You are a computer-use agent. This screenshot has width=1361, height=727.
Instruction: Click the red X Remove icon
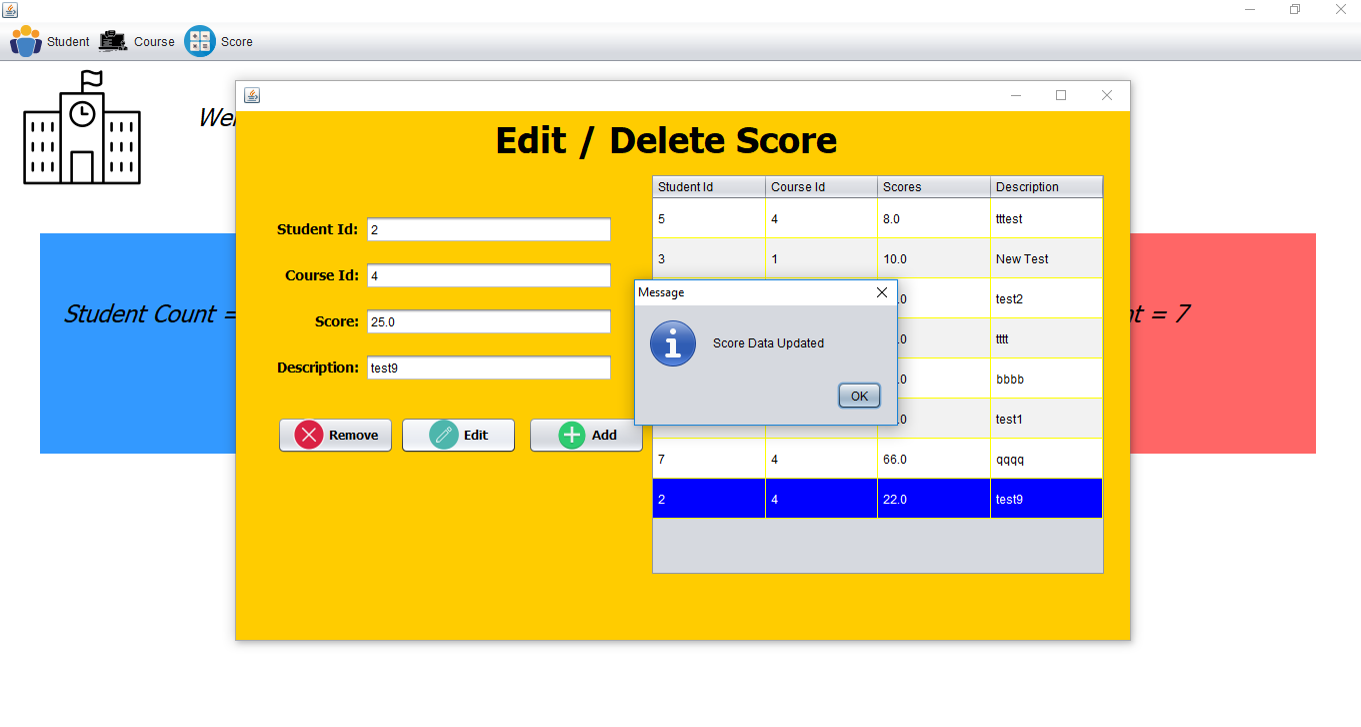tap(311, 434)
